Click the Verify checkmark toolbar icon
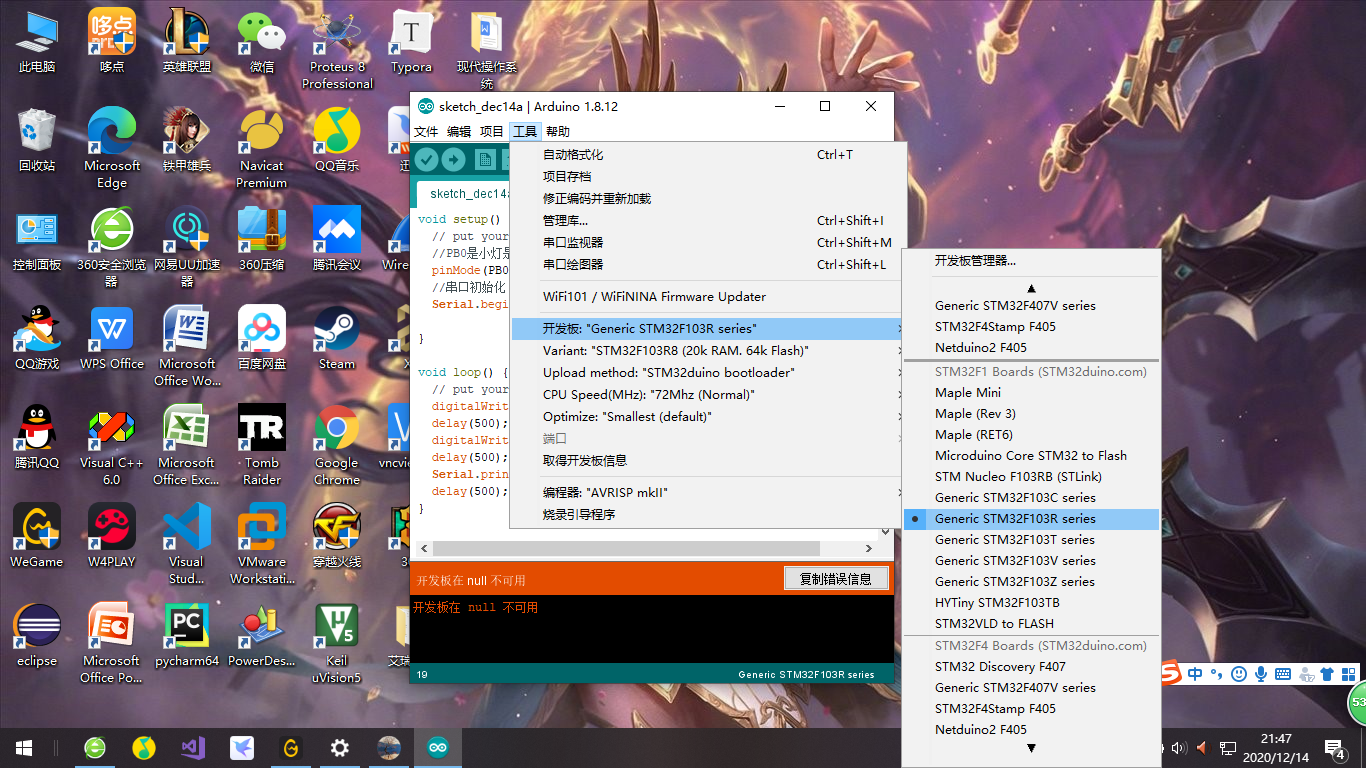1366x768 pixels. (427, 160)
